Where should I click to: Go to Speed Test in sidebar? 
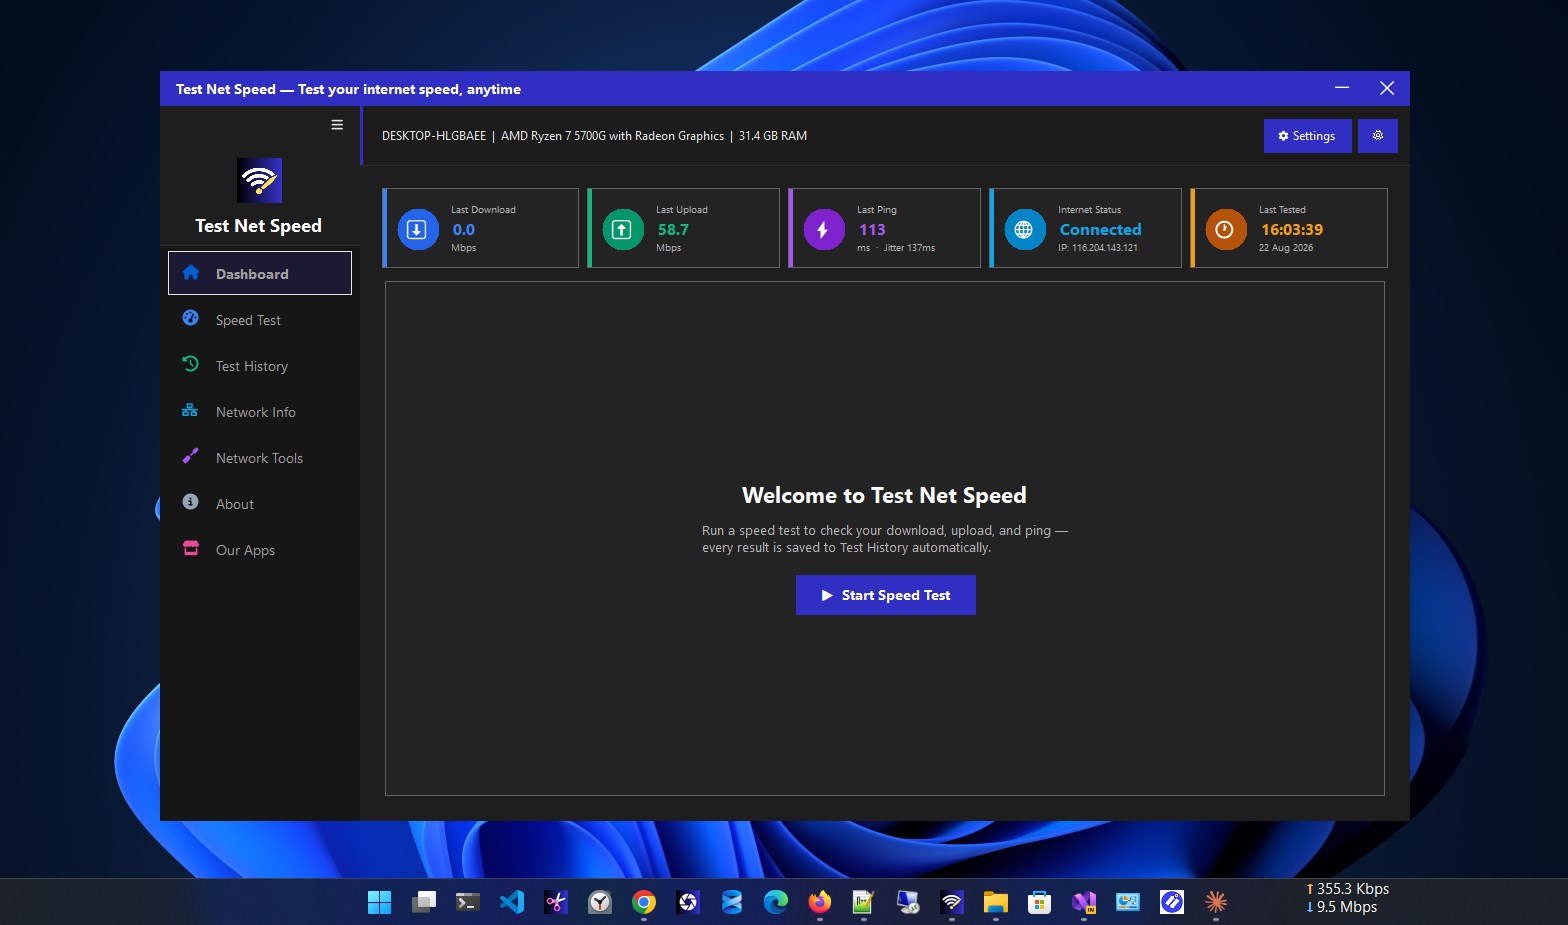[x=260, y=320]
